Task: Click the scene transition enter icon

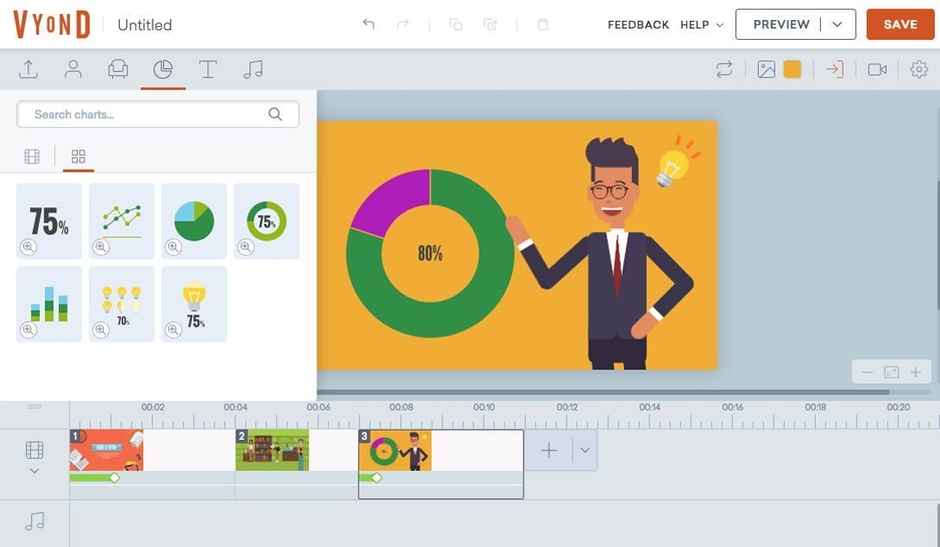Action: (x=834, y=69)
